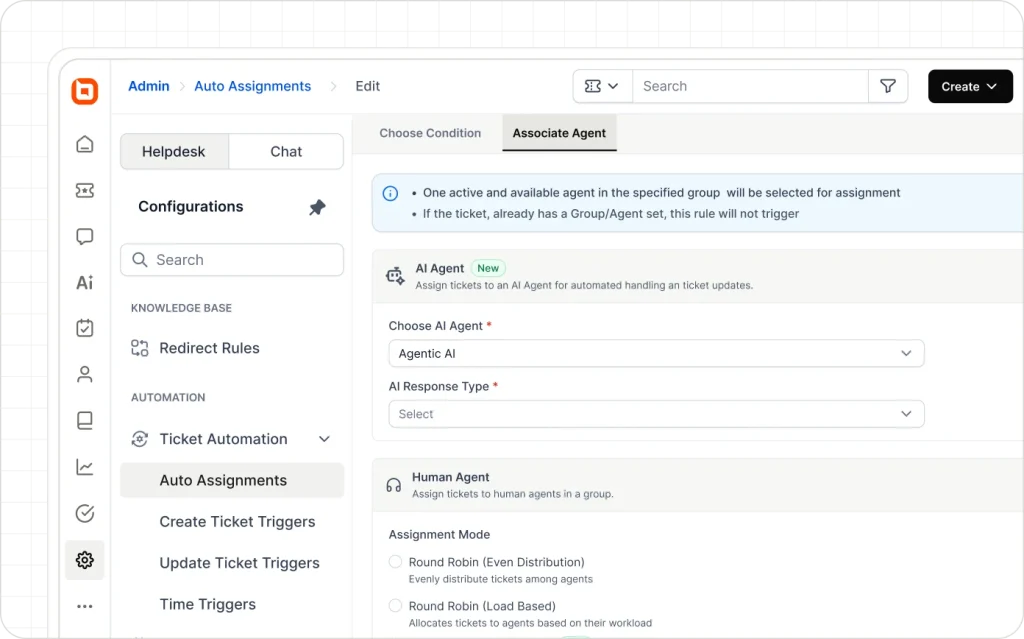
Task: Open the Contacts person icon in sidebar
Action: (85, 374)
